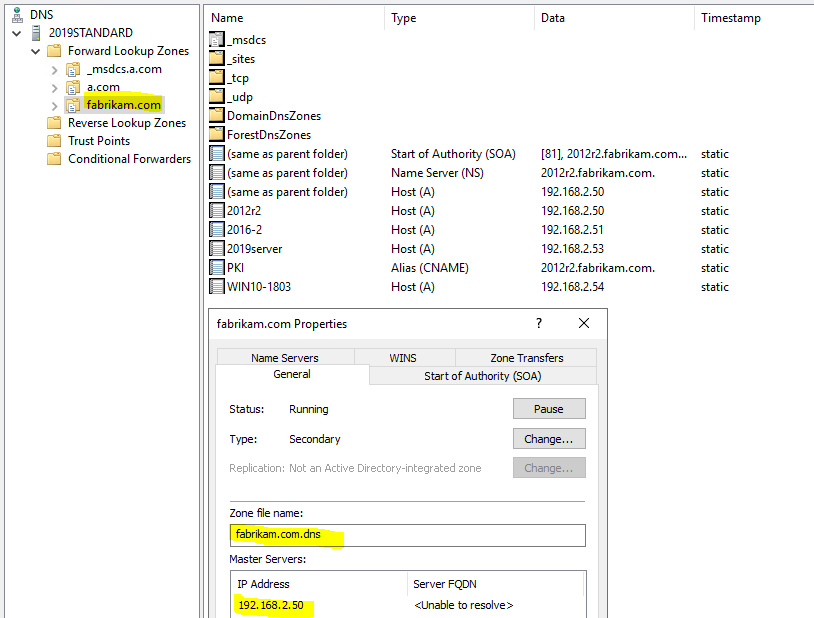
Task: Click the IP Address column header
Action: pos(319,584)
